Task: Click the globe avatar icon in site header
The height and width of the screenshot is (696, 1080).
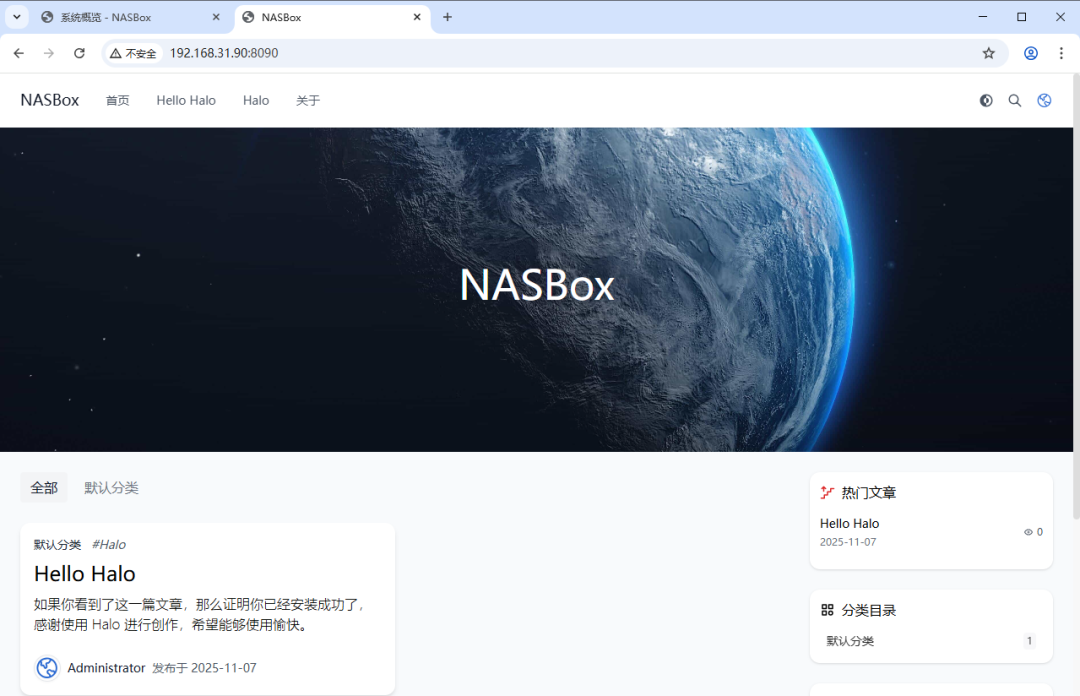Action: click(1044, 101)
